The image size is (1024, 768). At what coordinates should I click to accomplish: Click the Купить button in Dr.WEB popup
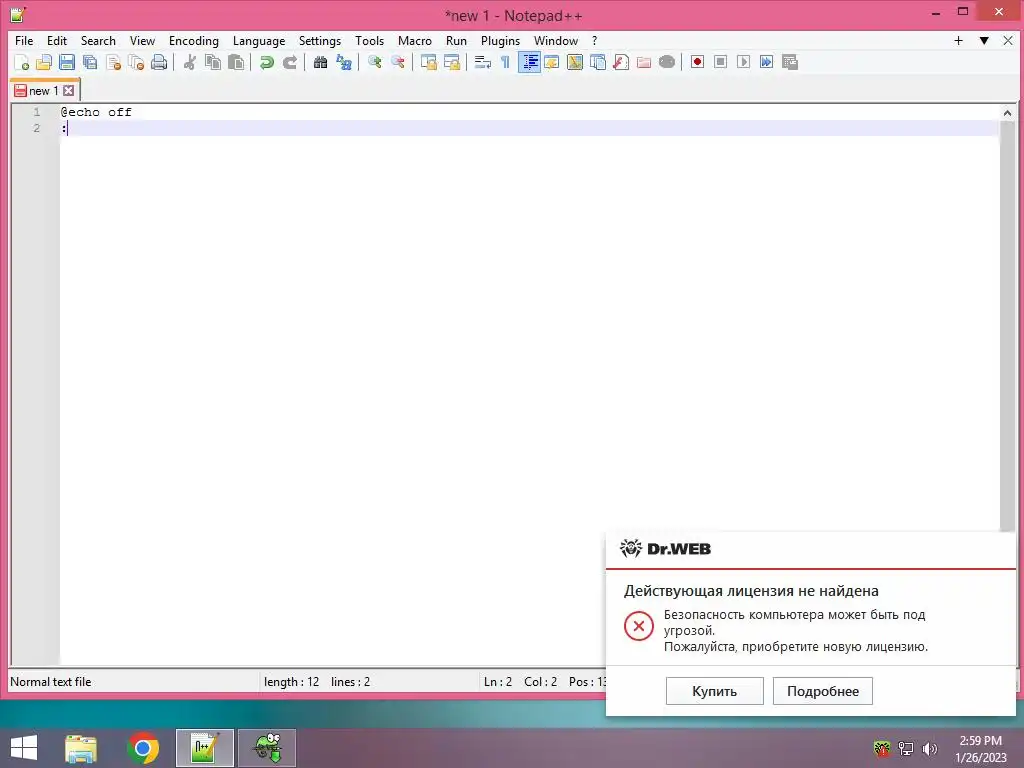click(714, 691)
